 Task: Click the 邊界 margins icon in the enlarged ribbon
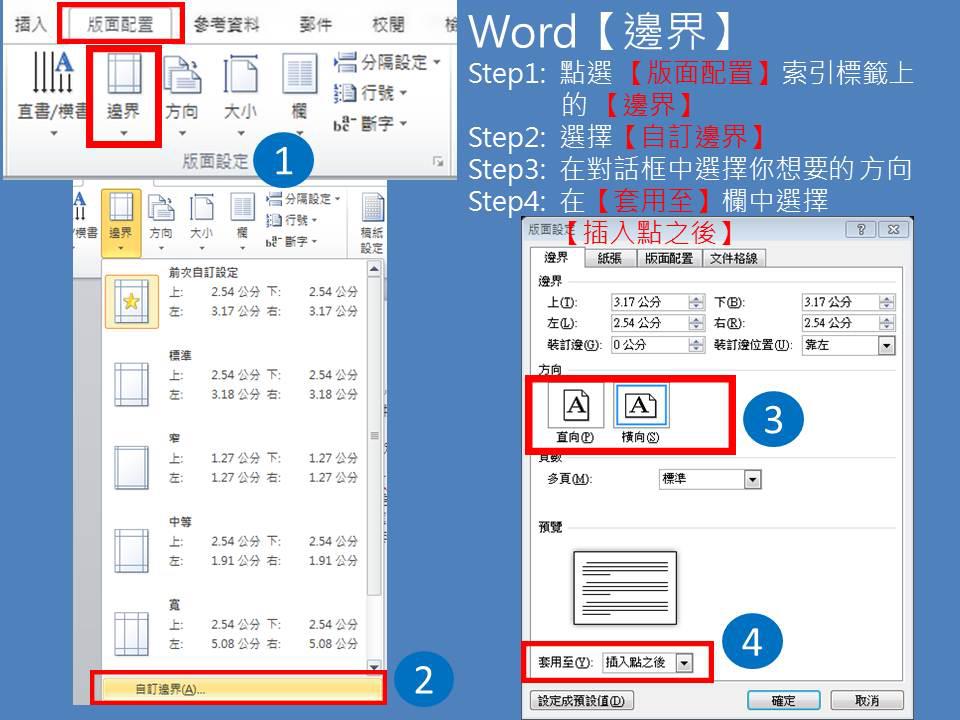(x=124, y=73)
